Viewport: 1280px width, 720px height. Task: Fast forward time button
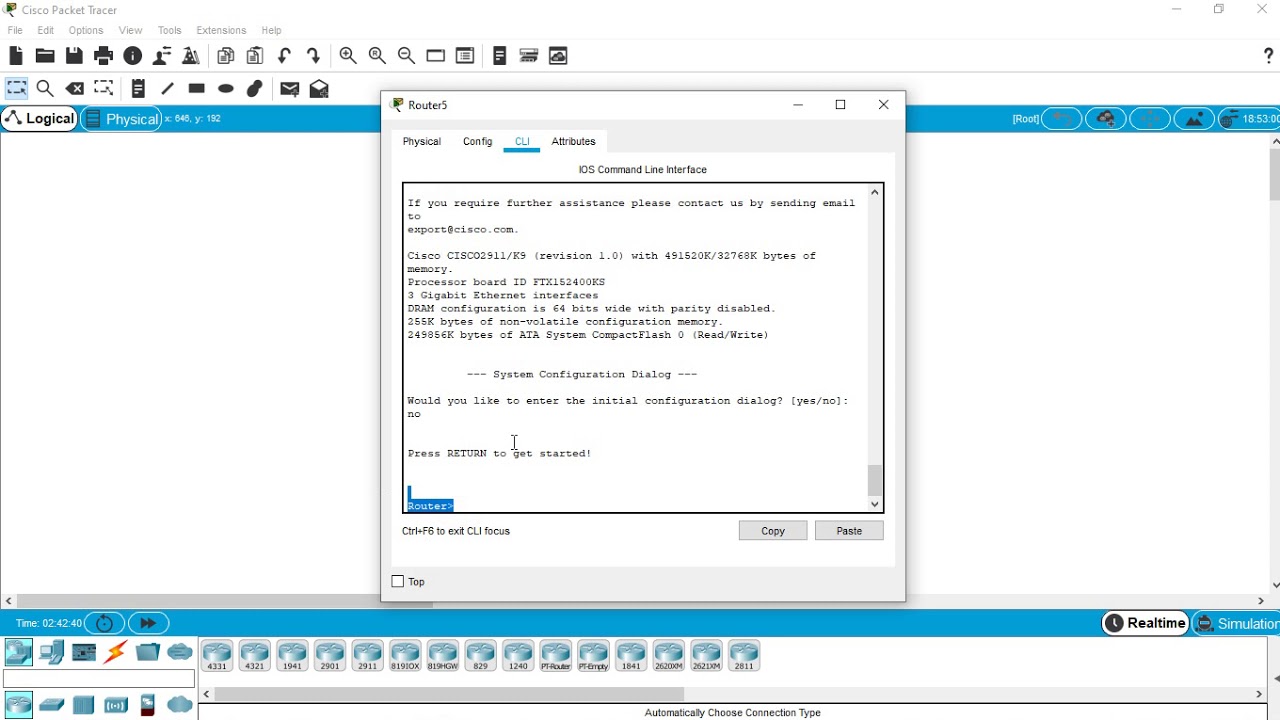pyautogui.click(x=148, y=623)
